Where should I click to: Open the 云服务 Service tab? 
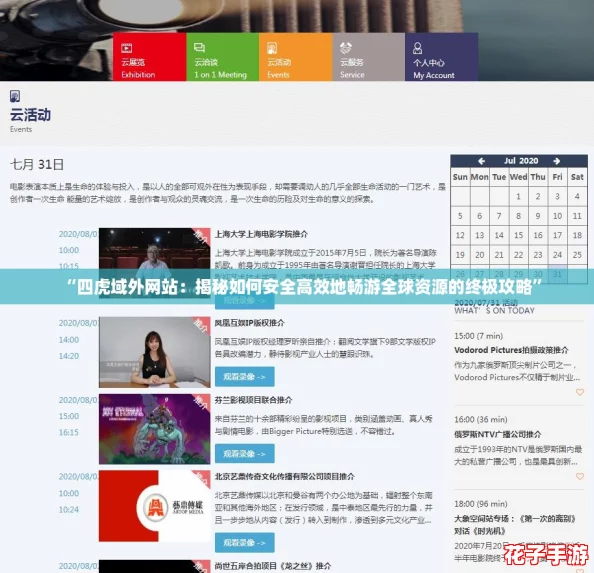[x=369, y=57]
